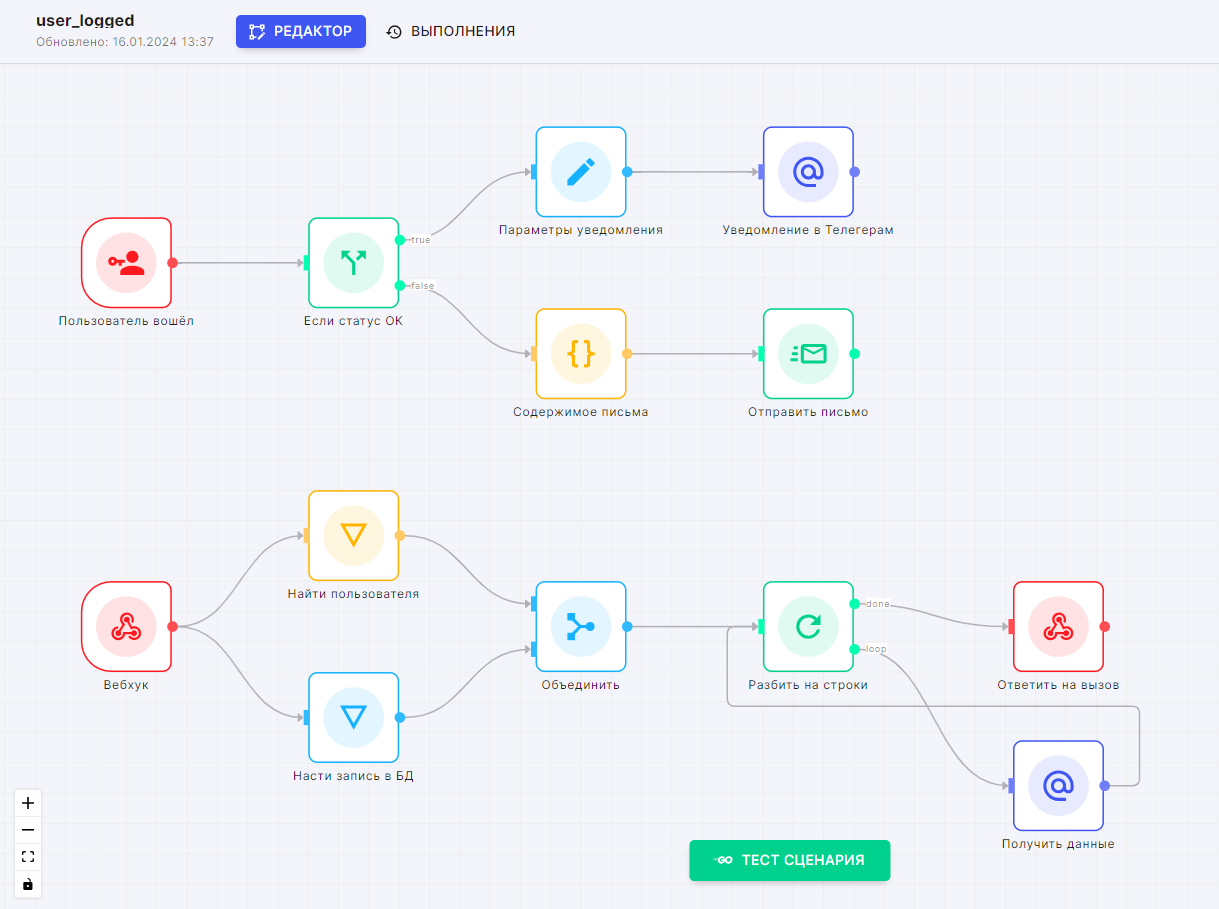Open the ВЫПОЛНЕНИЯ tab
Image resolution: width=1219 pixels, height=909 pixels.
tap(451, 31)
